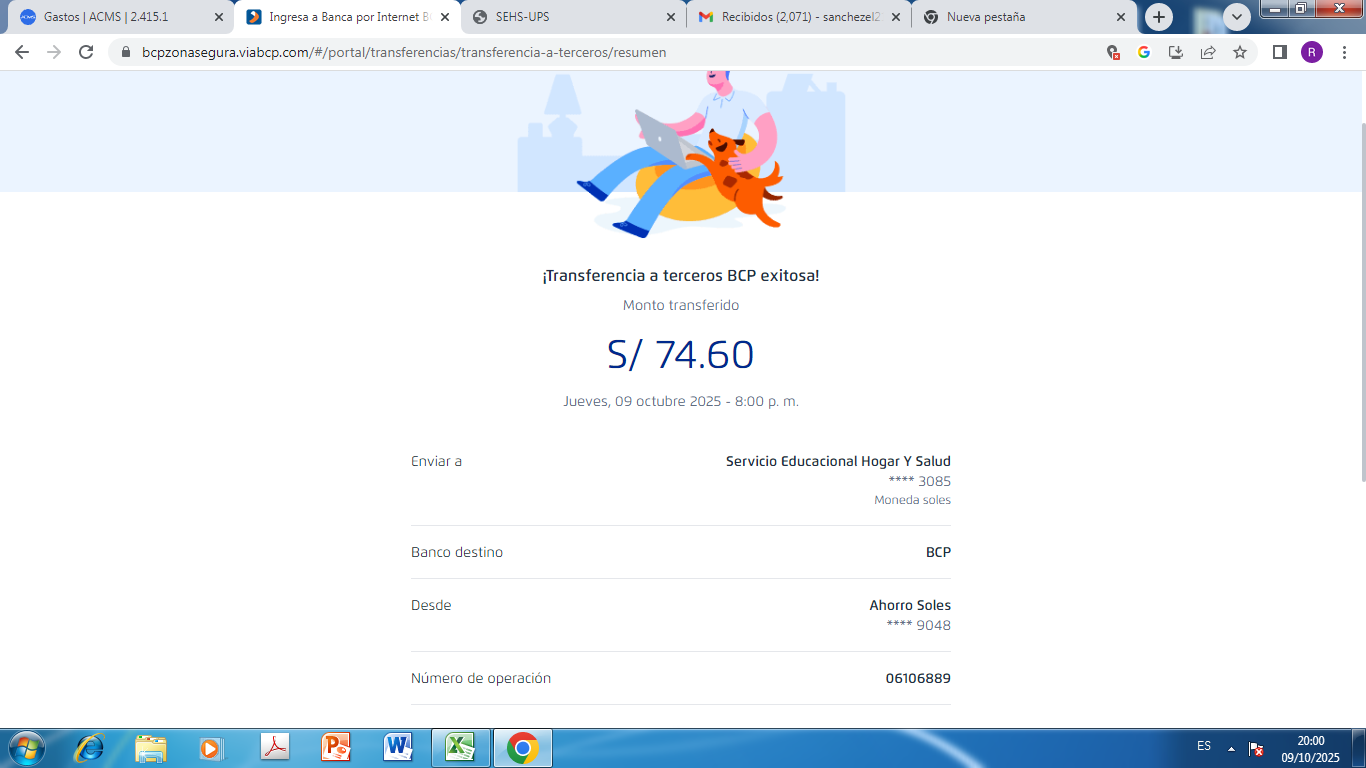The image size is (1366, 768).
Task: Close the SEHS-UPS tab
Action: pos(672,17)
